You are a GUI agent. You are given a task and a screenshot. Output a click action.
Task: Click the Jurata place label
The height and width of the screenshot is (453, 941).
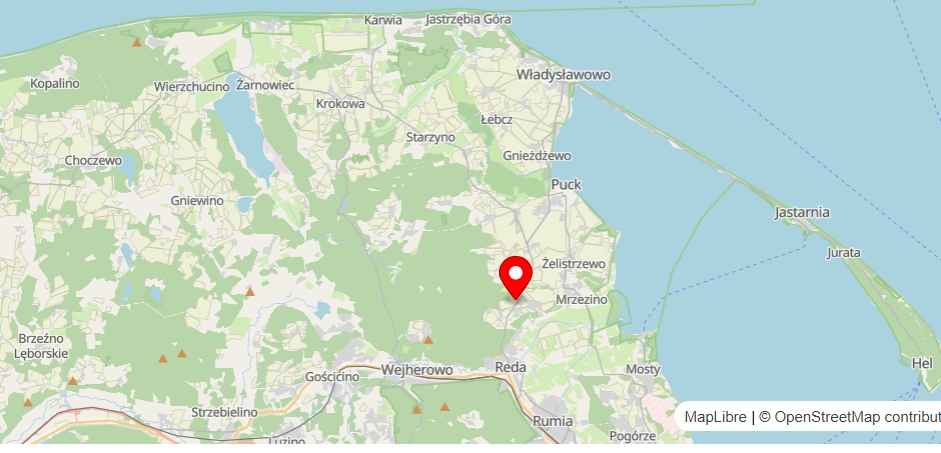[x=844, y=253]
